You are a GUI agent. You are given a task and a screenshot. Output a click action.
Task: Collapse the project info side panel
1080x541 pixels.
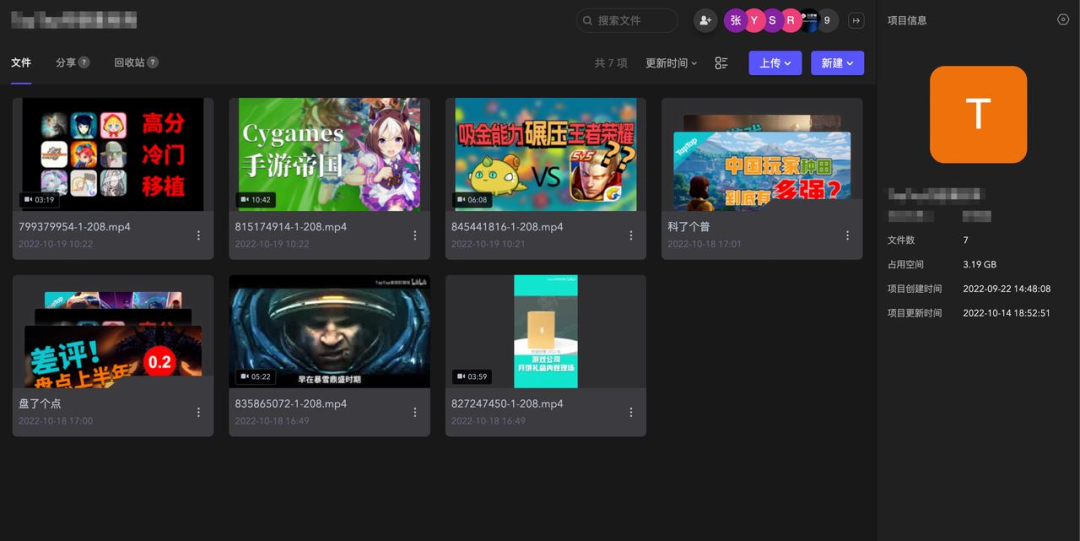pos(856,20)
